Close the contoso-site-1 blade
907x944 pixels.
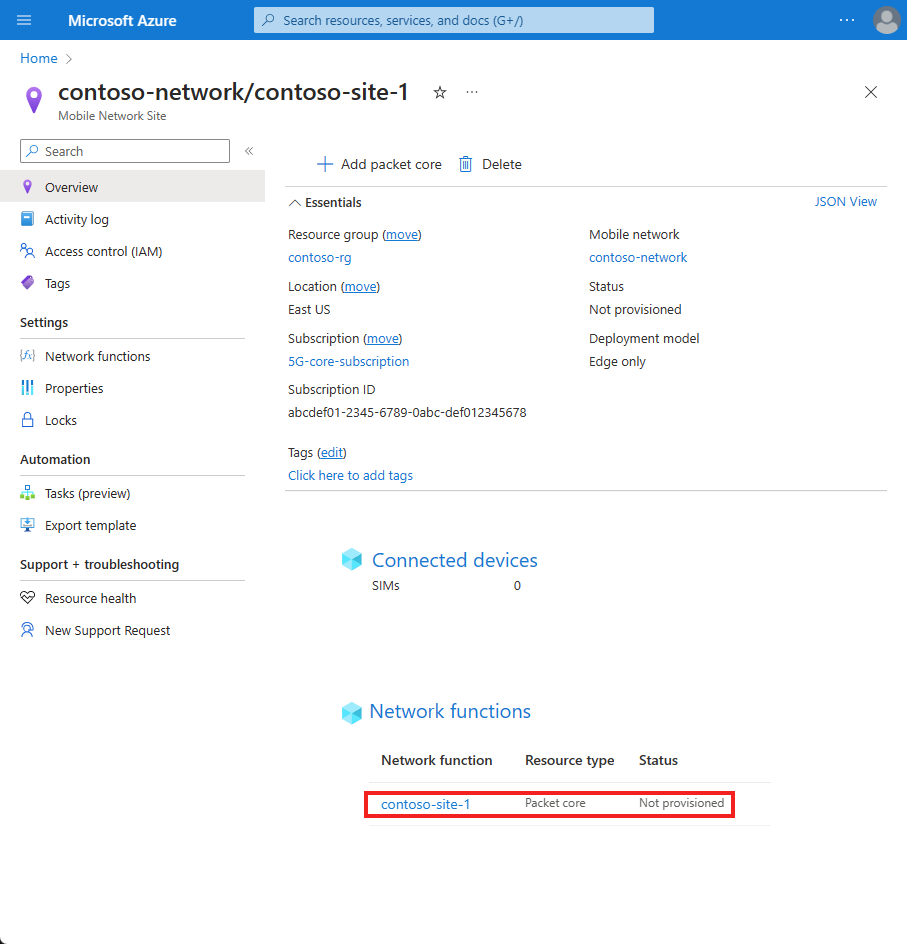coord(870,92)
